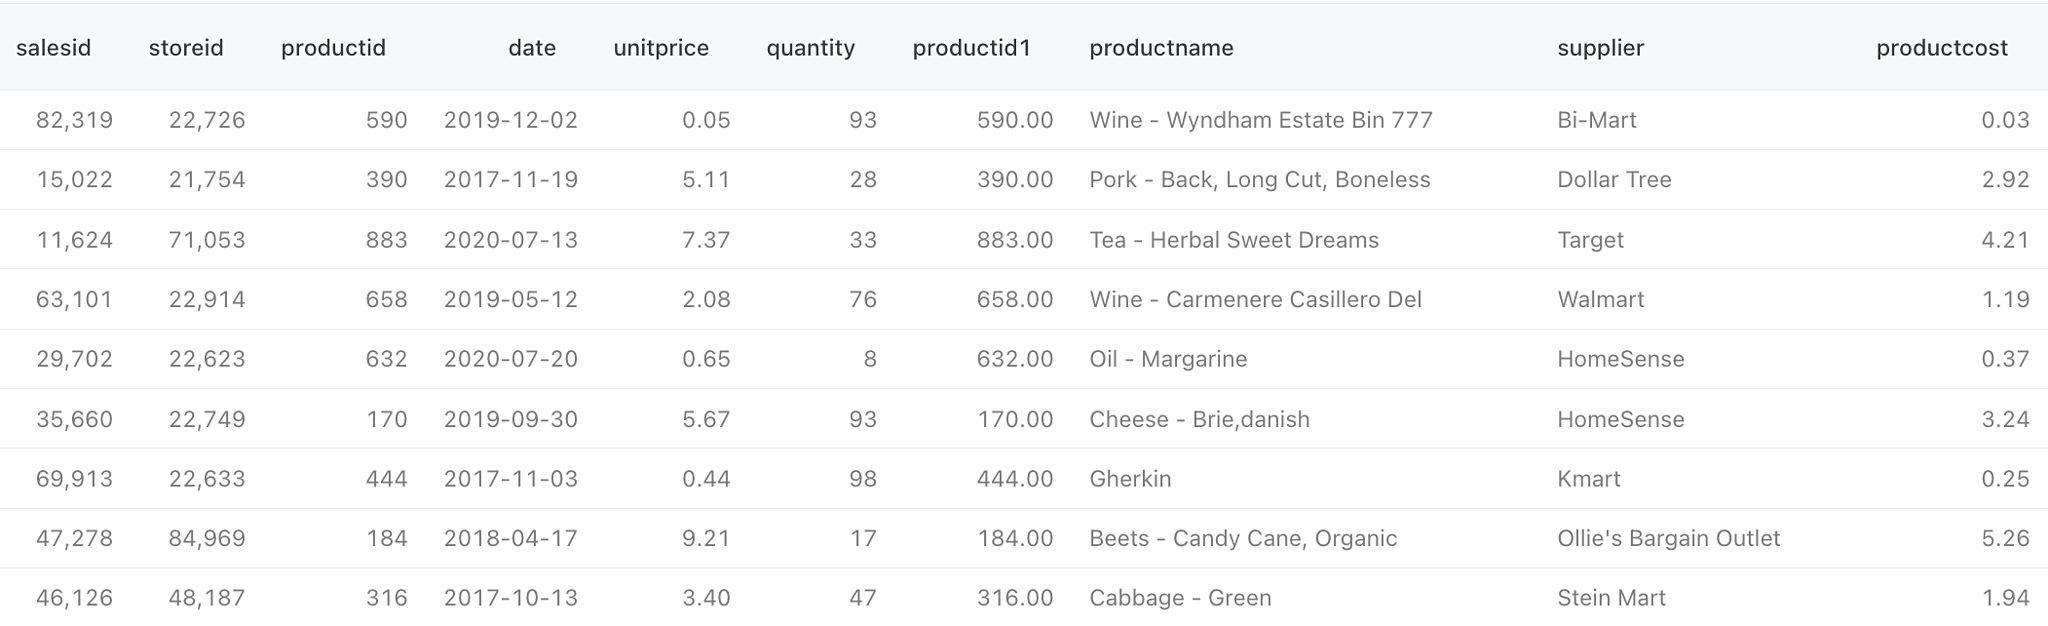Click salesid cell 63,101
This screenshot has height=626, width=2048.
tap(74, 300)
